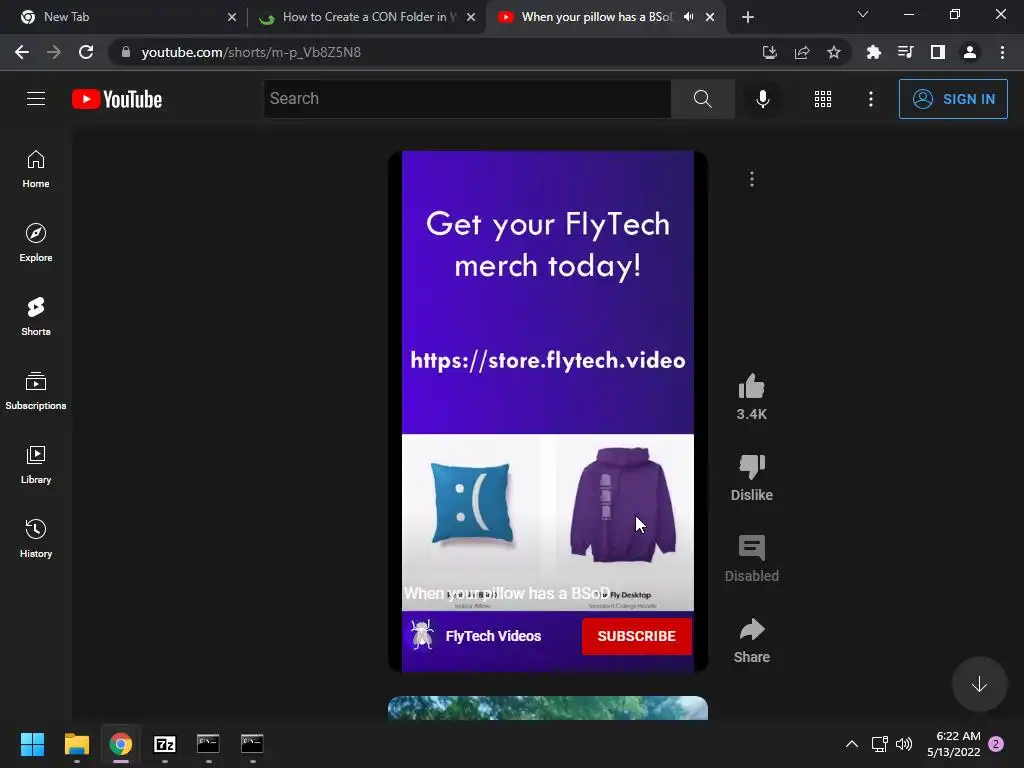Screen dimensions: 1024x768
Task: Click the address bar URL
Action: (x=251, y=52)
